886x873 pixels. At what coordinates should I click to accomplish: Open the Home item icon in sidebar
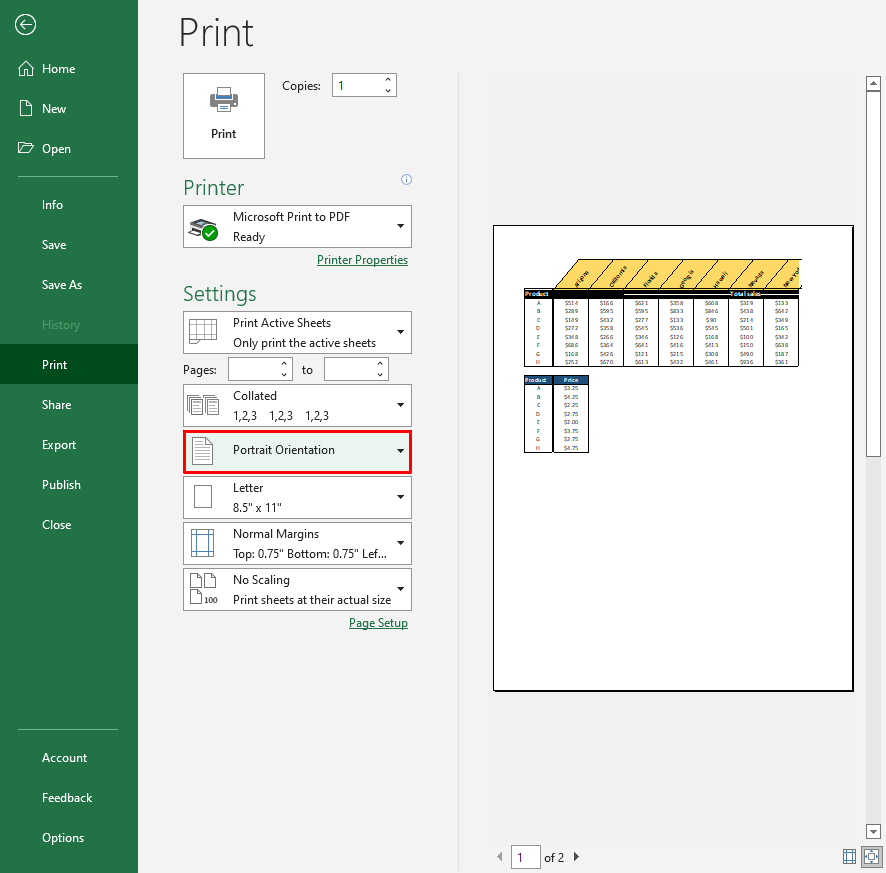pos(26,69)
